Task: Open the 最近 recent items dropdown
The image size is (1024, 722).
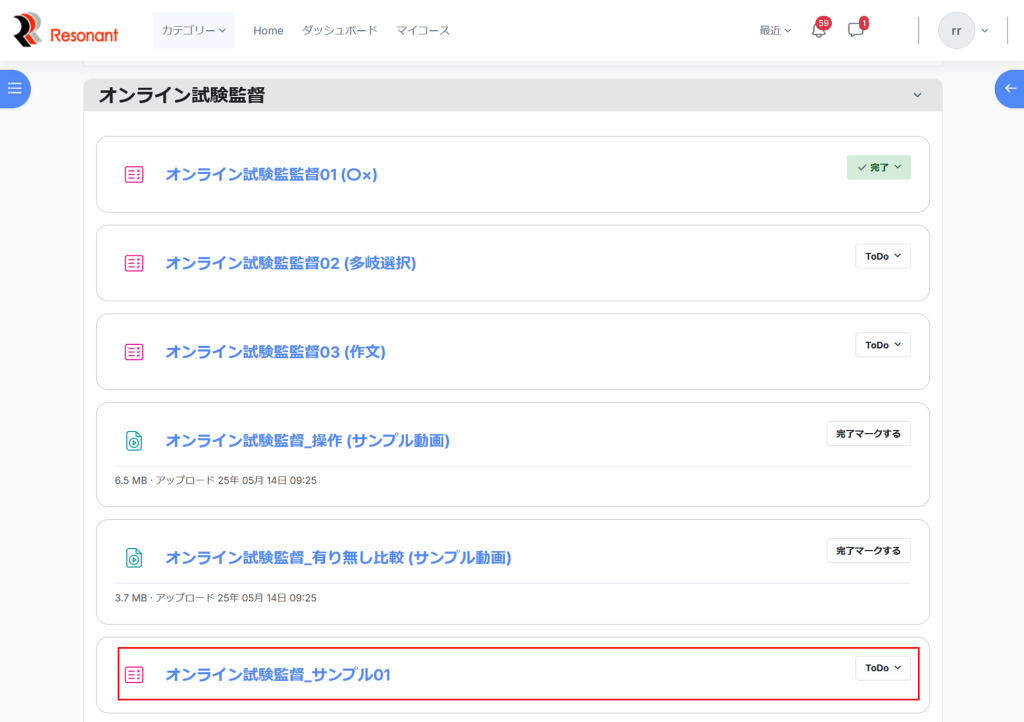Action: [x=775, y=31]
